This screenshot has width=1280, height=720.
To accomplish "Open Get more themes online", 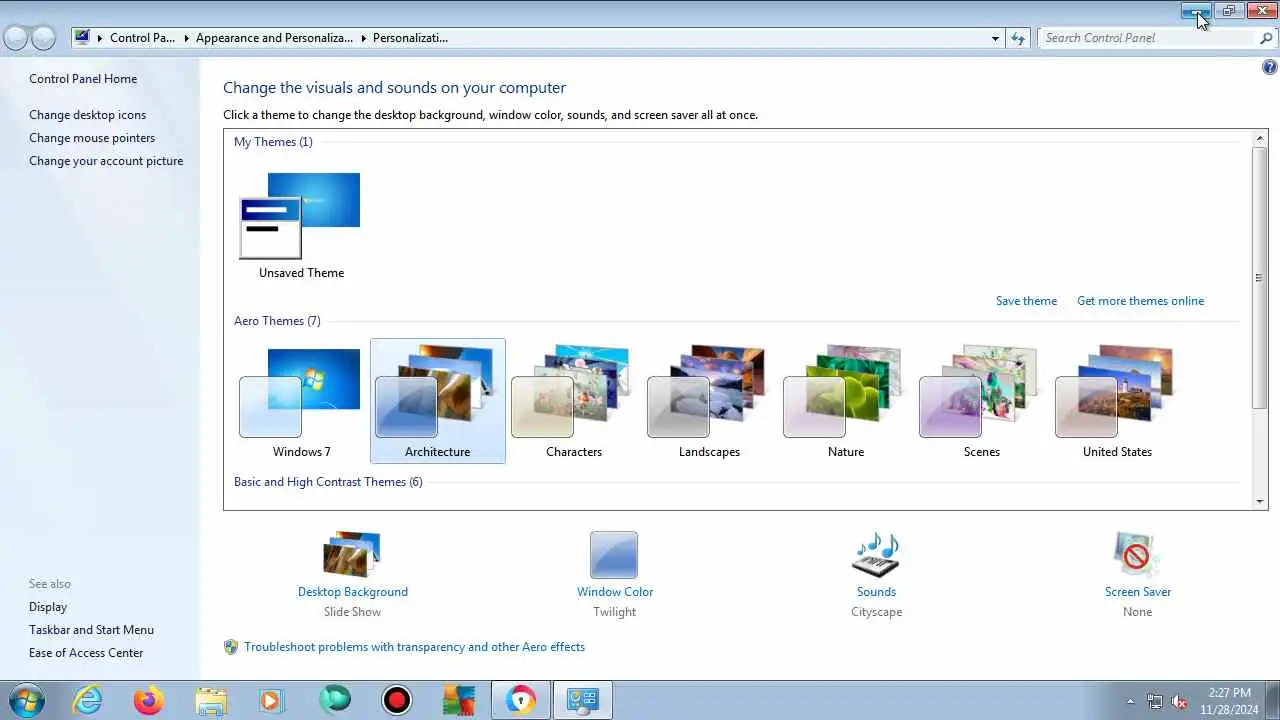I will [1140, 301].
